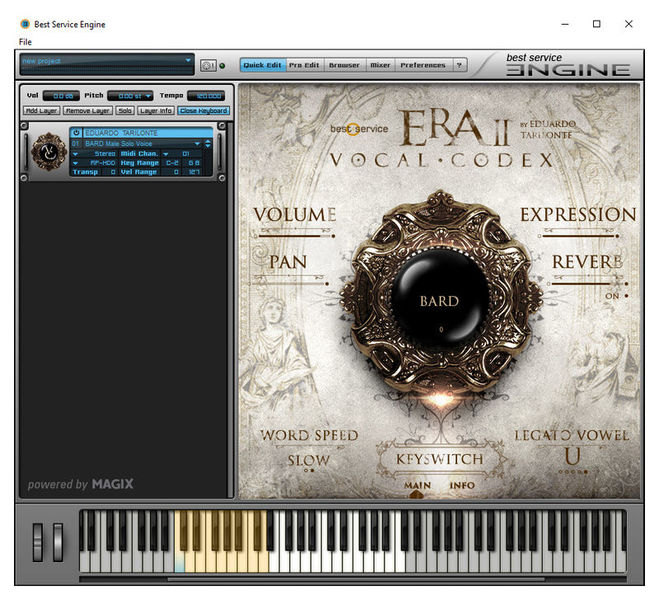This screenshot has height=600, width=659.
Task: Click the pitch bend wheel
Action: (x=38, y=542)
